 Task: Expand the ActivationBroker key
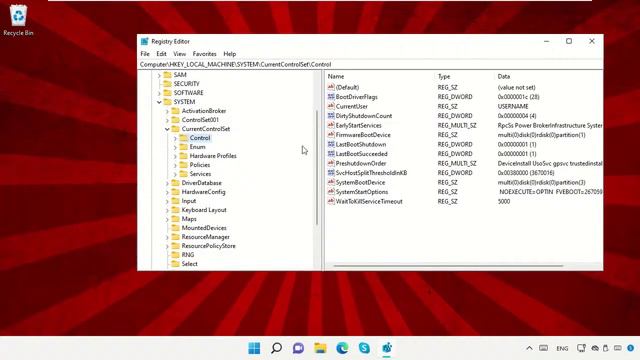click(x=167, y=111)
